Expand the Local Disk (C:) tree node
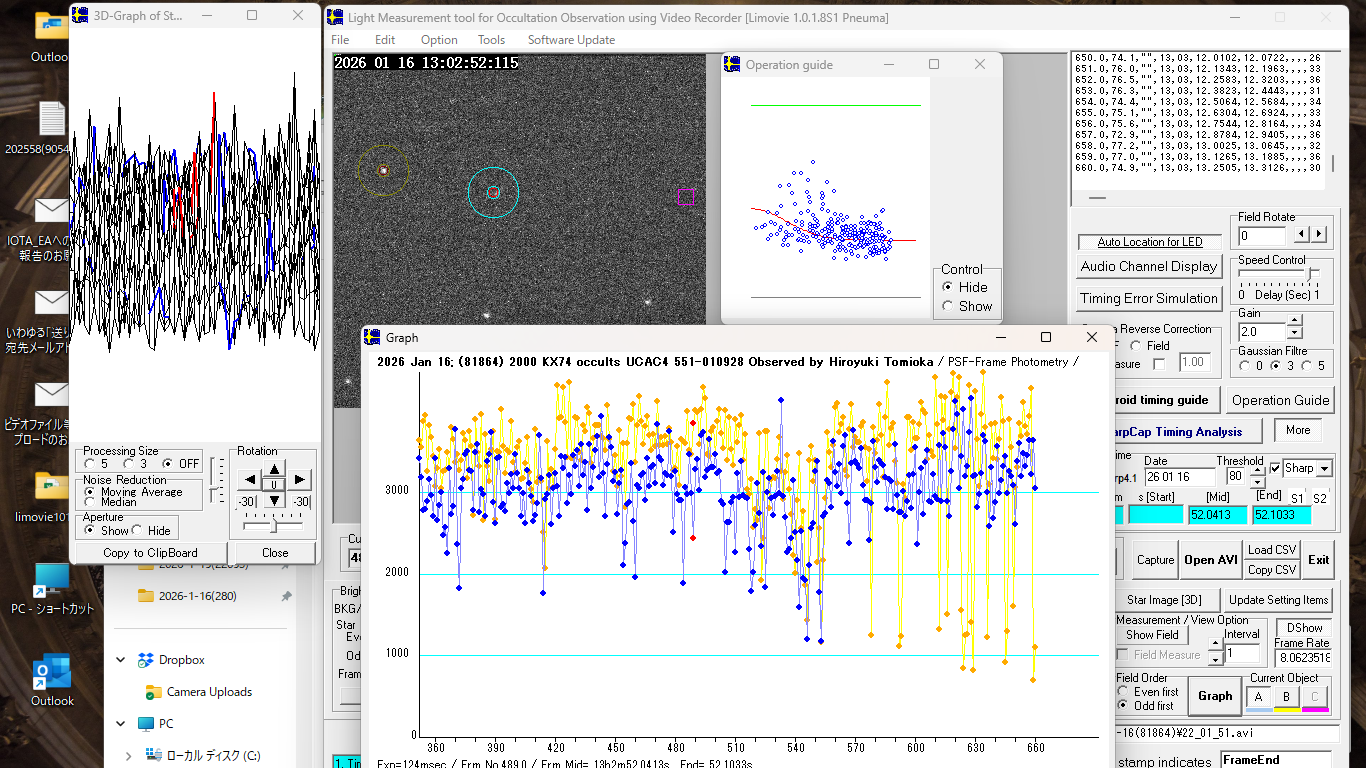This screenshot has width=1366, height=768. point(128,756)
